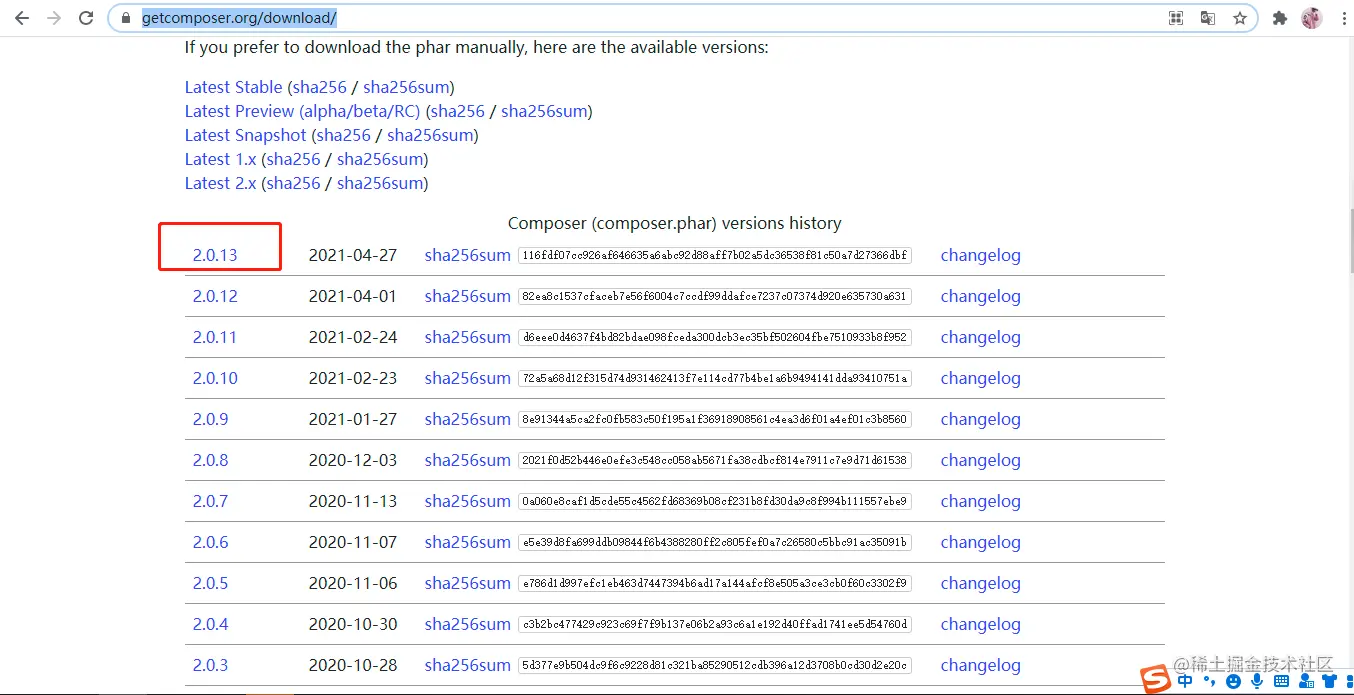The width and height of the screenshot is (1354, 695).
Task: View changelog for version 2.0.3
Action: (980, 665)
